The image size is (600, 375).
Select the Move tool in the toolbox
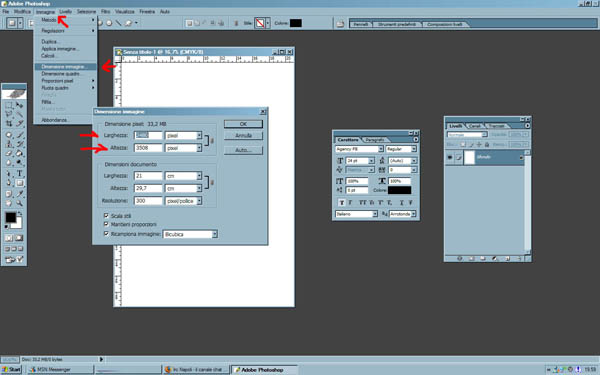tap(20, 105)
